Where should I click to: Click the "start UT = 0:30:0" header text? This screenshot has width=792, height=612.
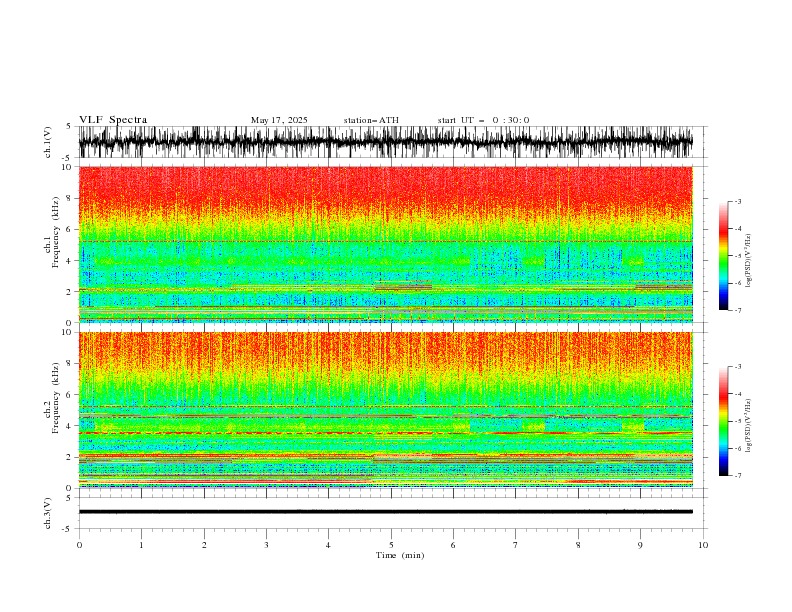pyautogui.click(x=483, y=120)
